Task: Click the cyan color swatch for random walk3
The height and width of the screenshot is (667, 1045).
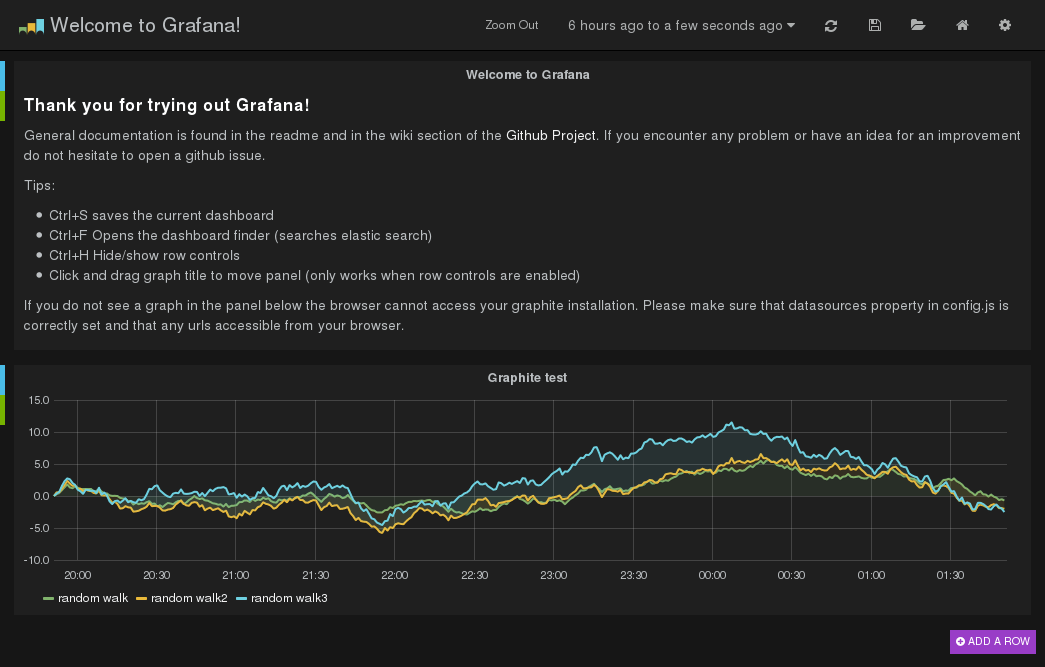Action: point(241,598)
